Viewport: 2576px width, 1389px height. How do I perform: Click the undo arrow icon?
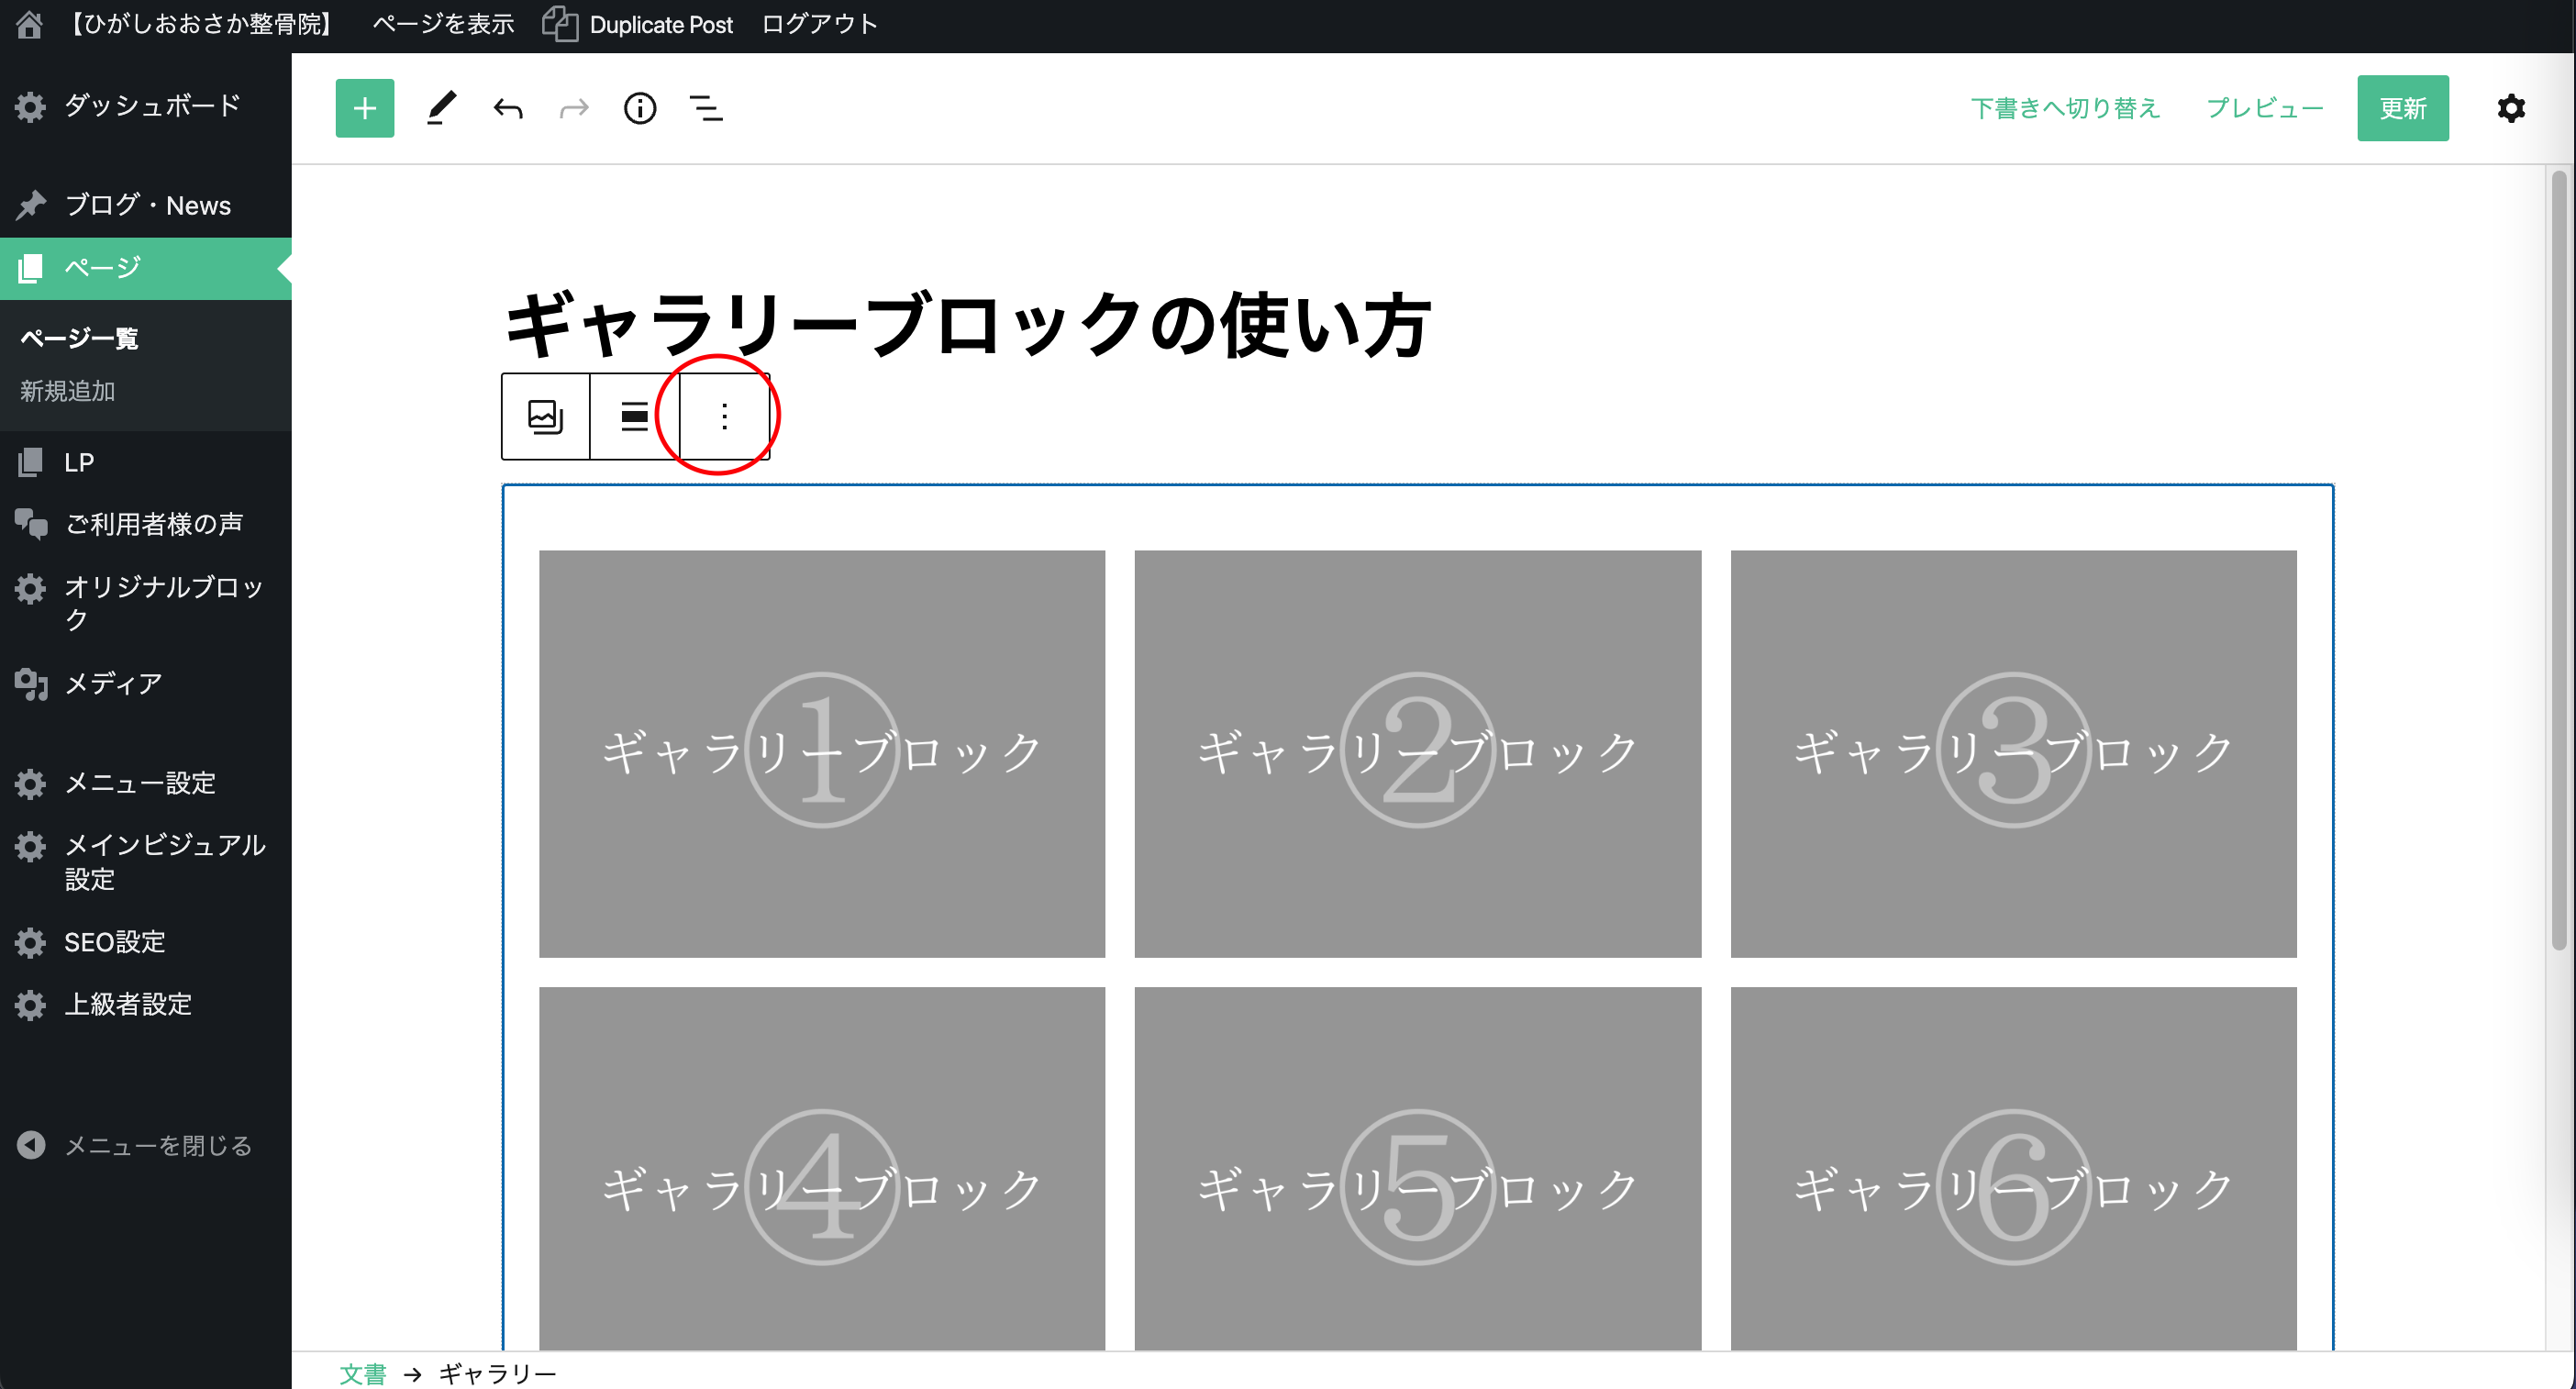tap(508, 108)
